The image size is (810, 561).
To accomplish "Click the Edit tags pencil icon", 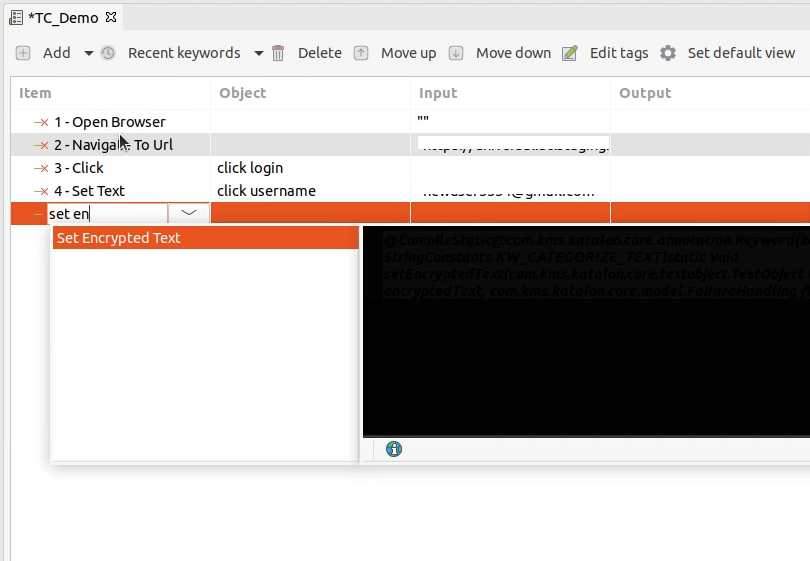I will tap(569, 53).
